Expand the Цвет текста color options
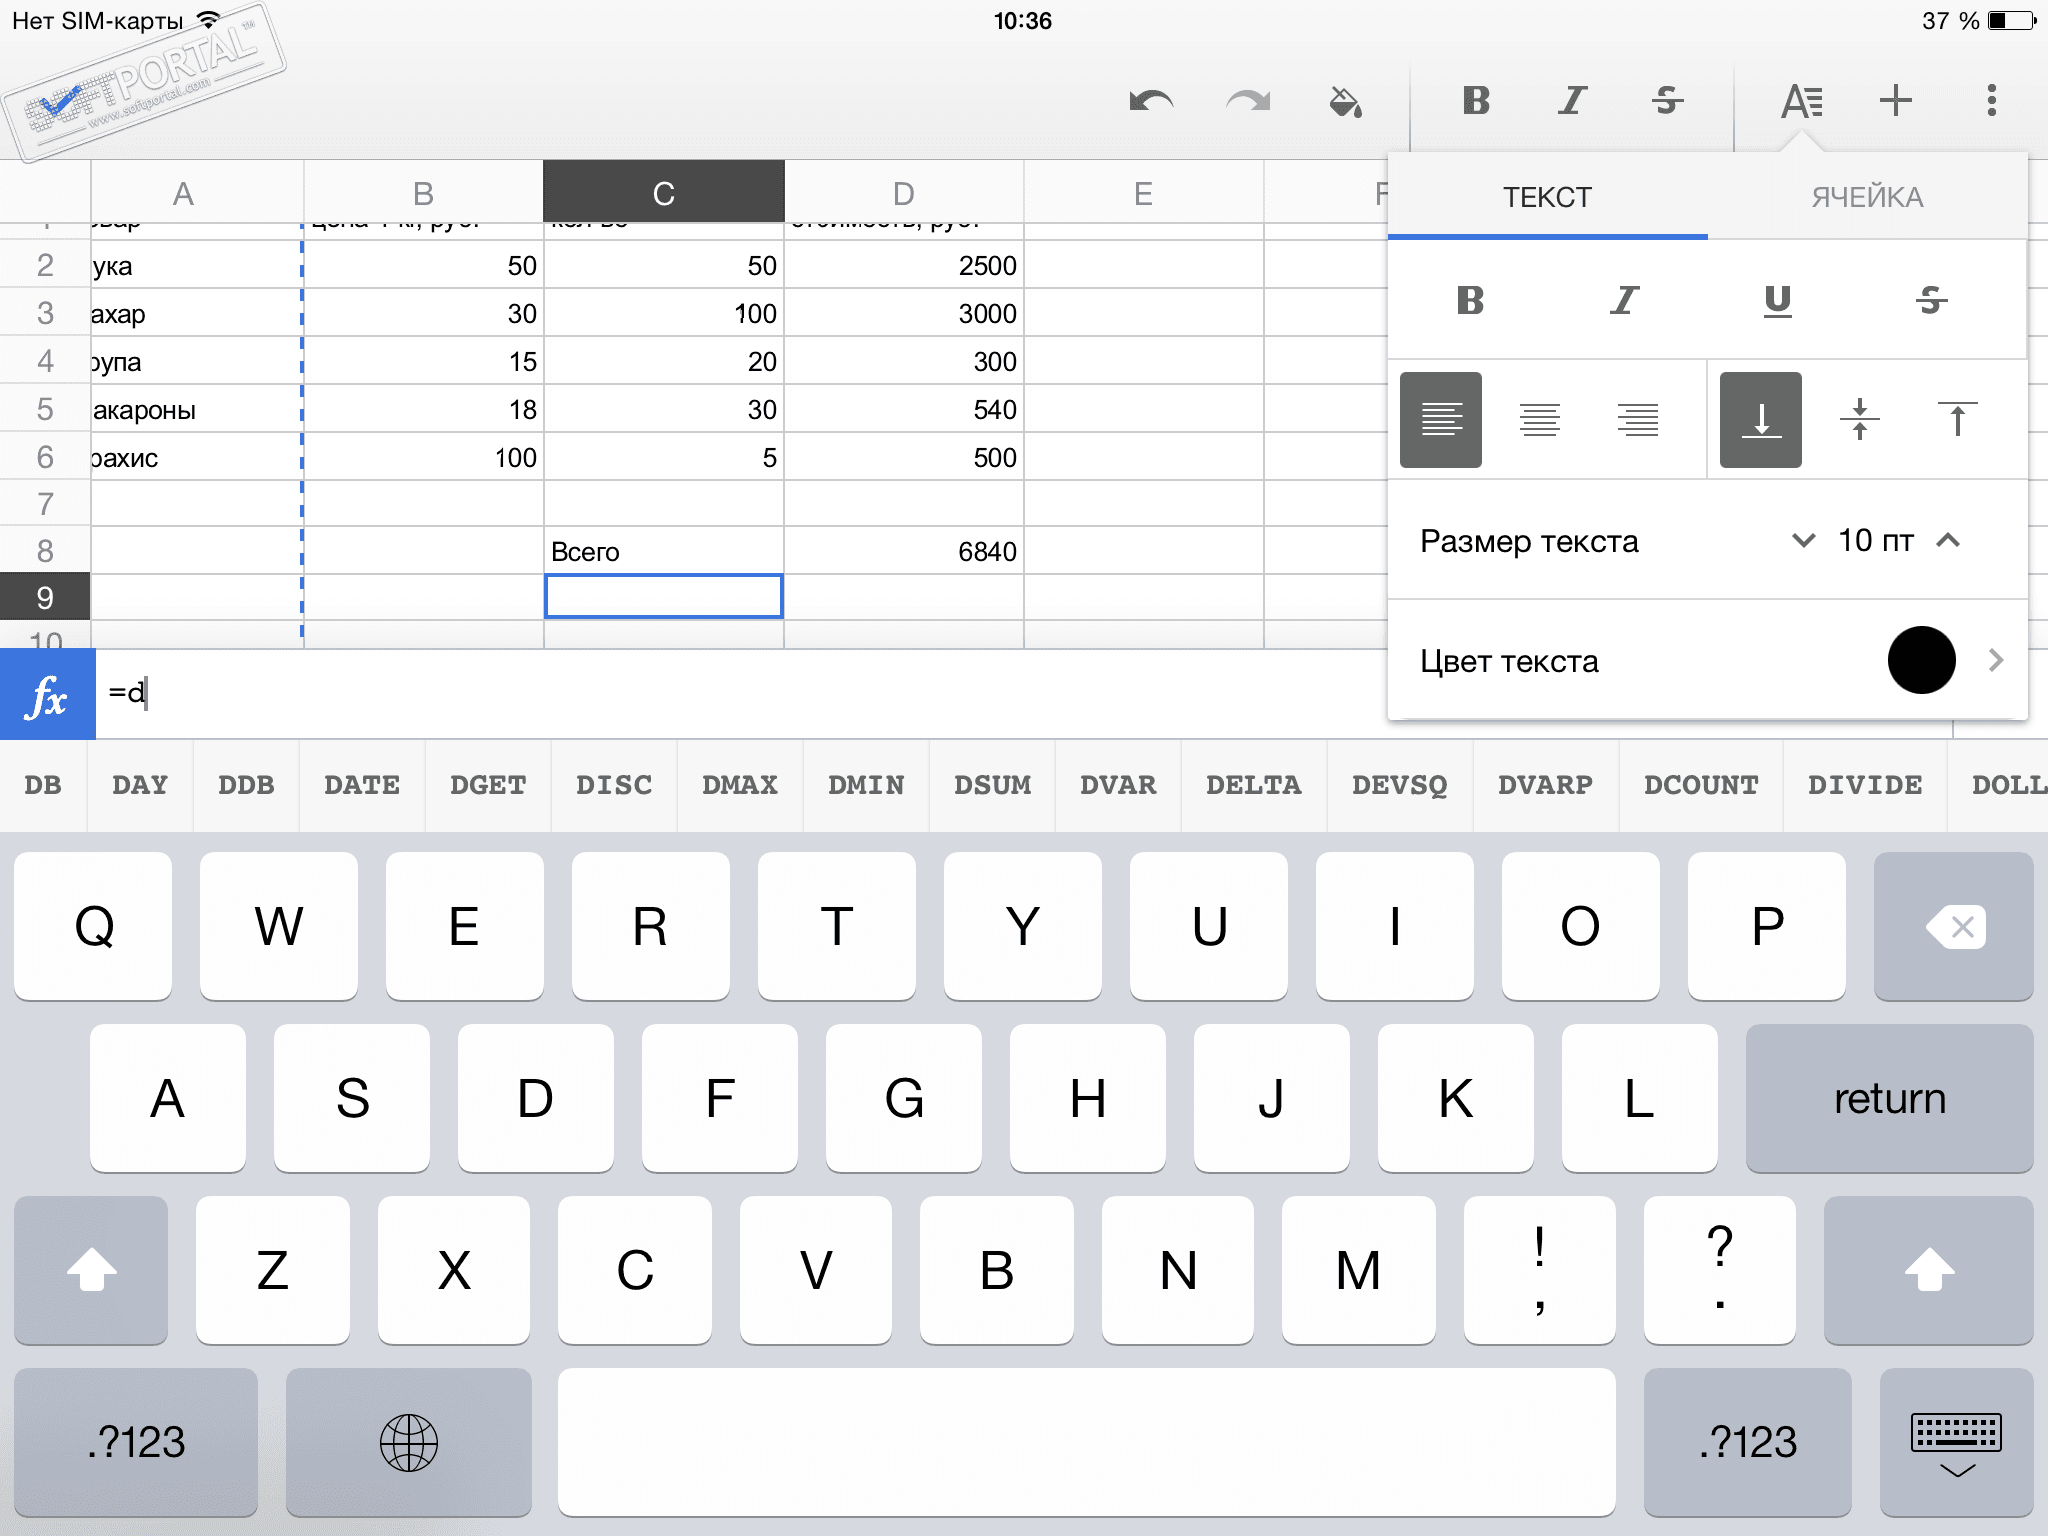Image resolution: width=2048 pixels, height=1536 pixels. [x=1995, y=660]
